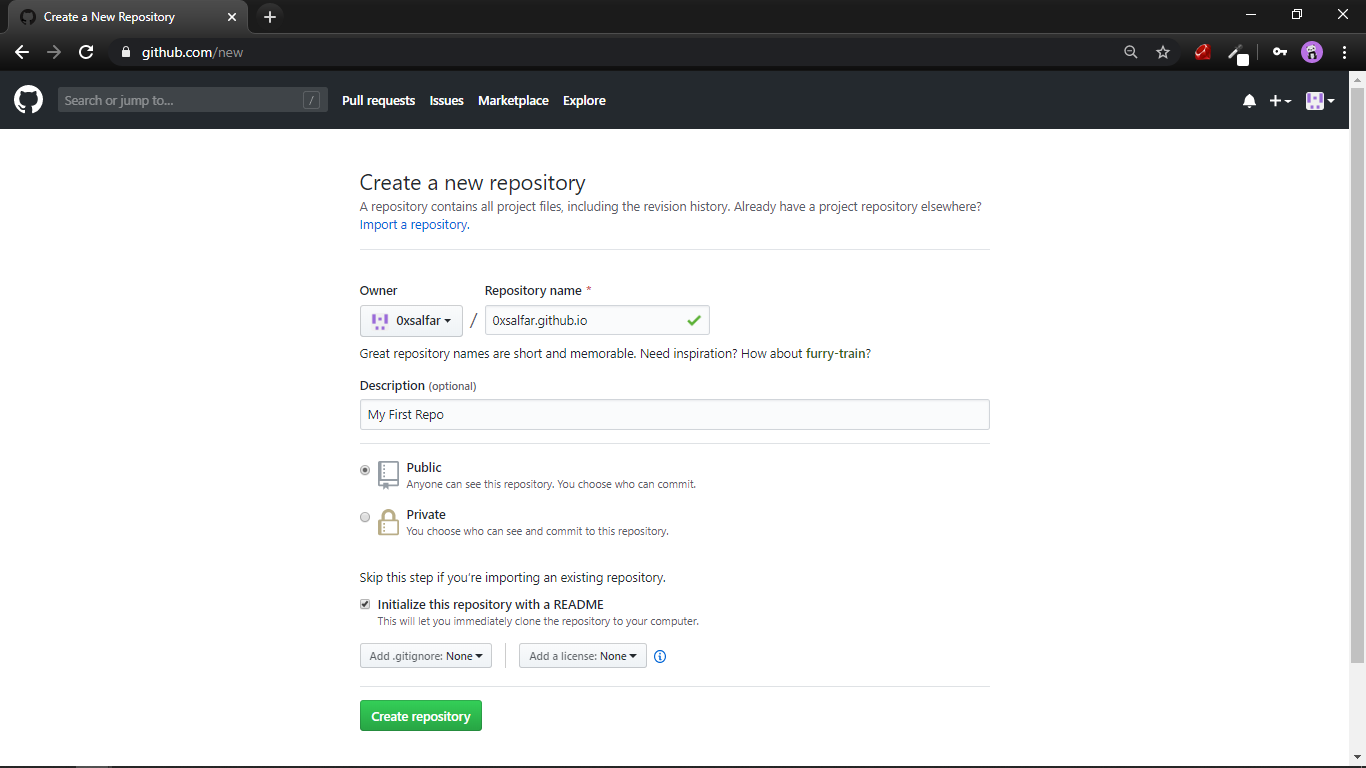
Task: Open the Chrome profile avatar
Action: 1312,52
